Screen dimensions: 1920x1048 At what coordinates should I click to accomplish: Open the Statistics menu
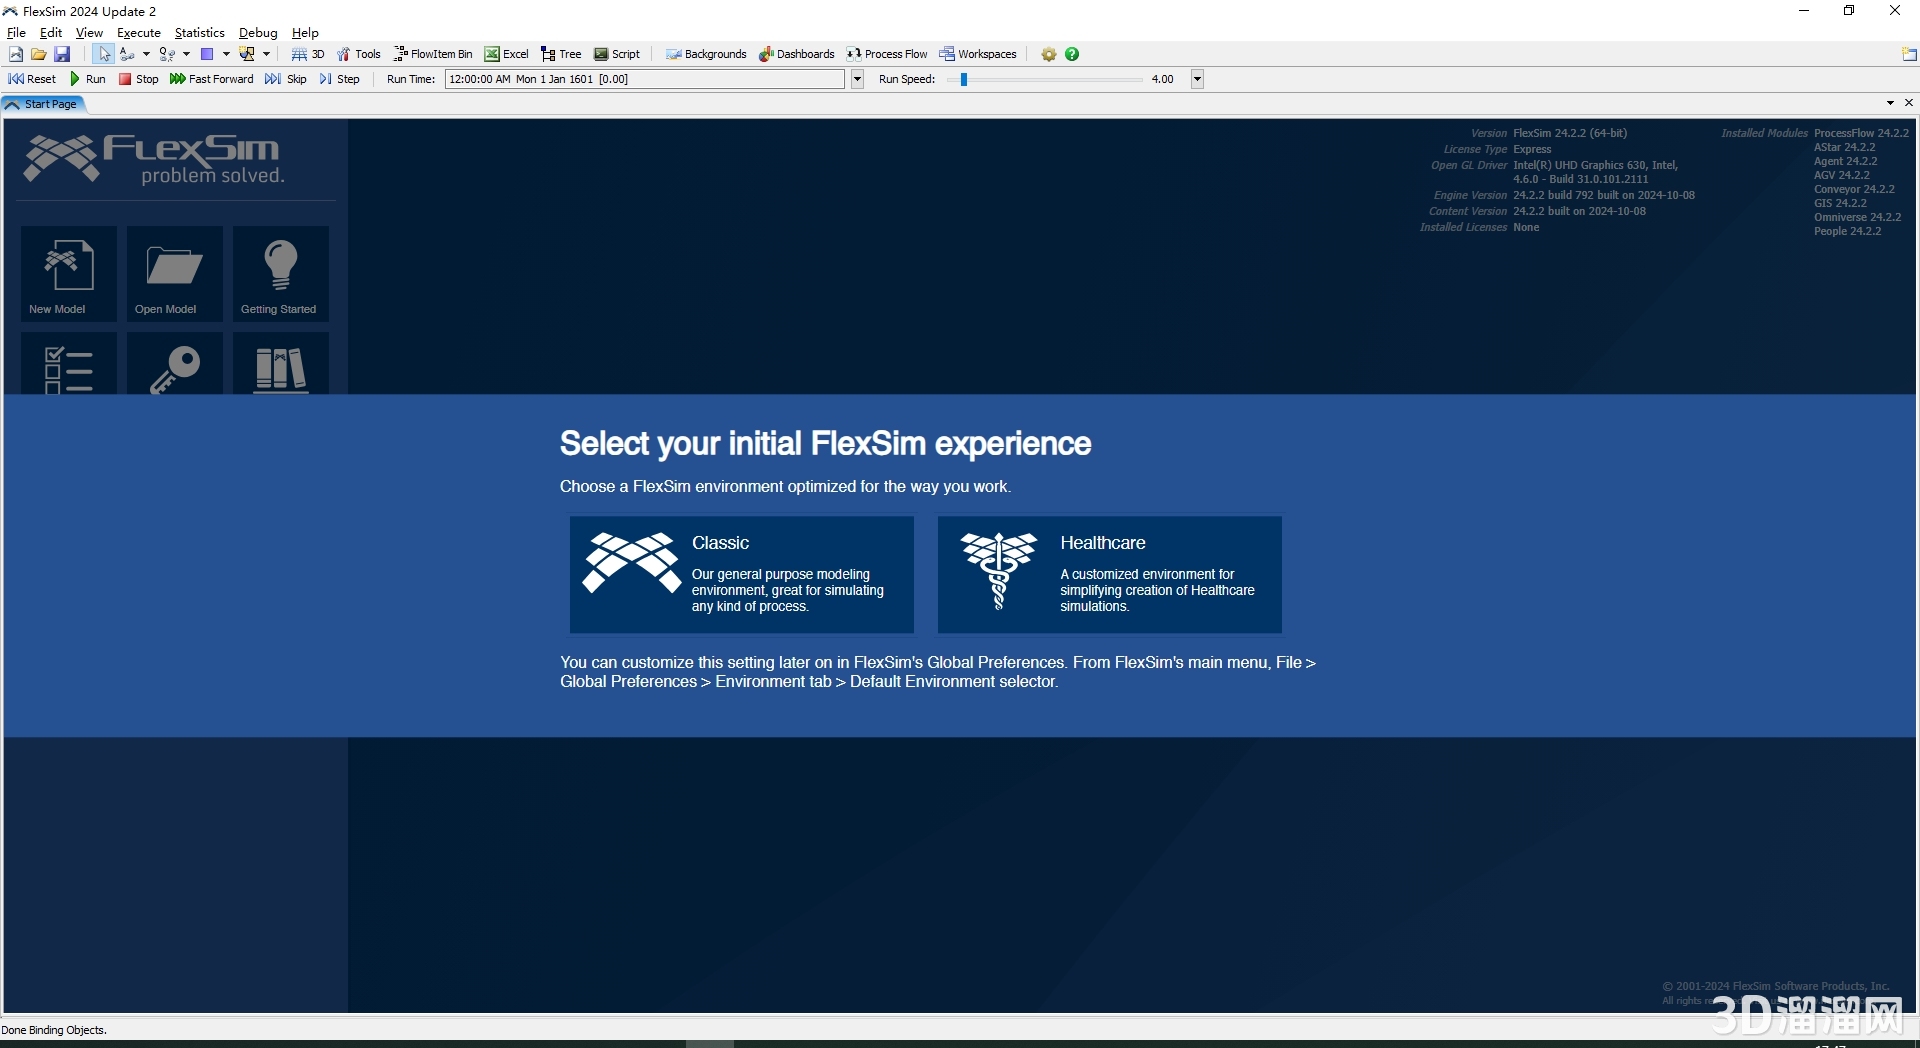pos(199,33)
